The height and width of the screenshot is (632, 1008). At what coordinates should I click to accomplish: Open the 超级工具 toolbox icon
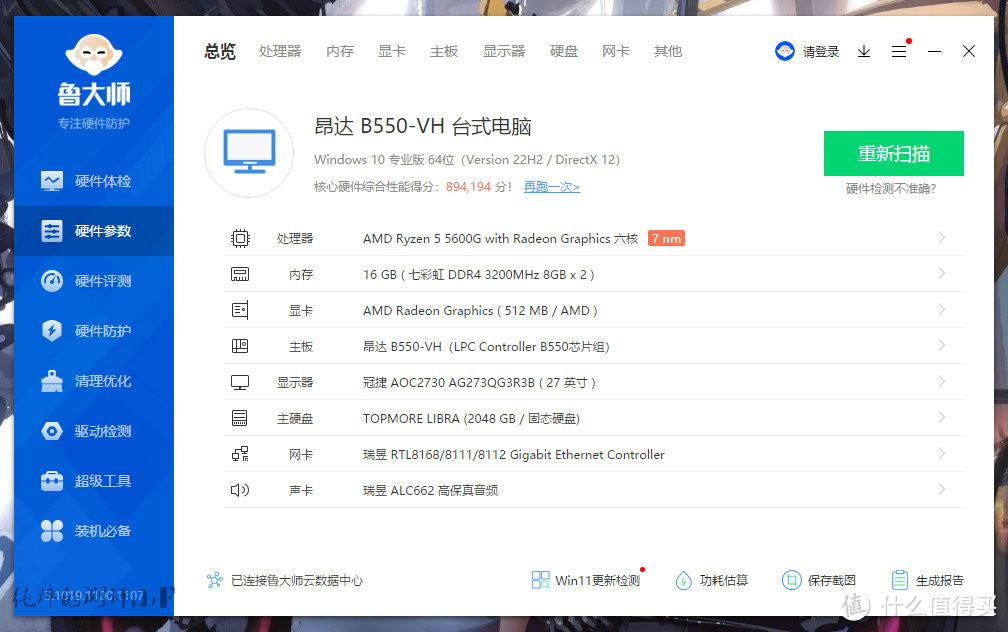click(51, 480)
